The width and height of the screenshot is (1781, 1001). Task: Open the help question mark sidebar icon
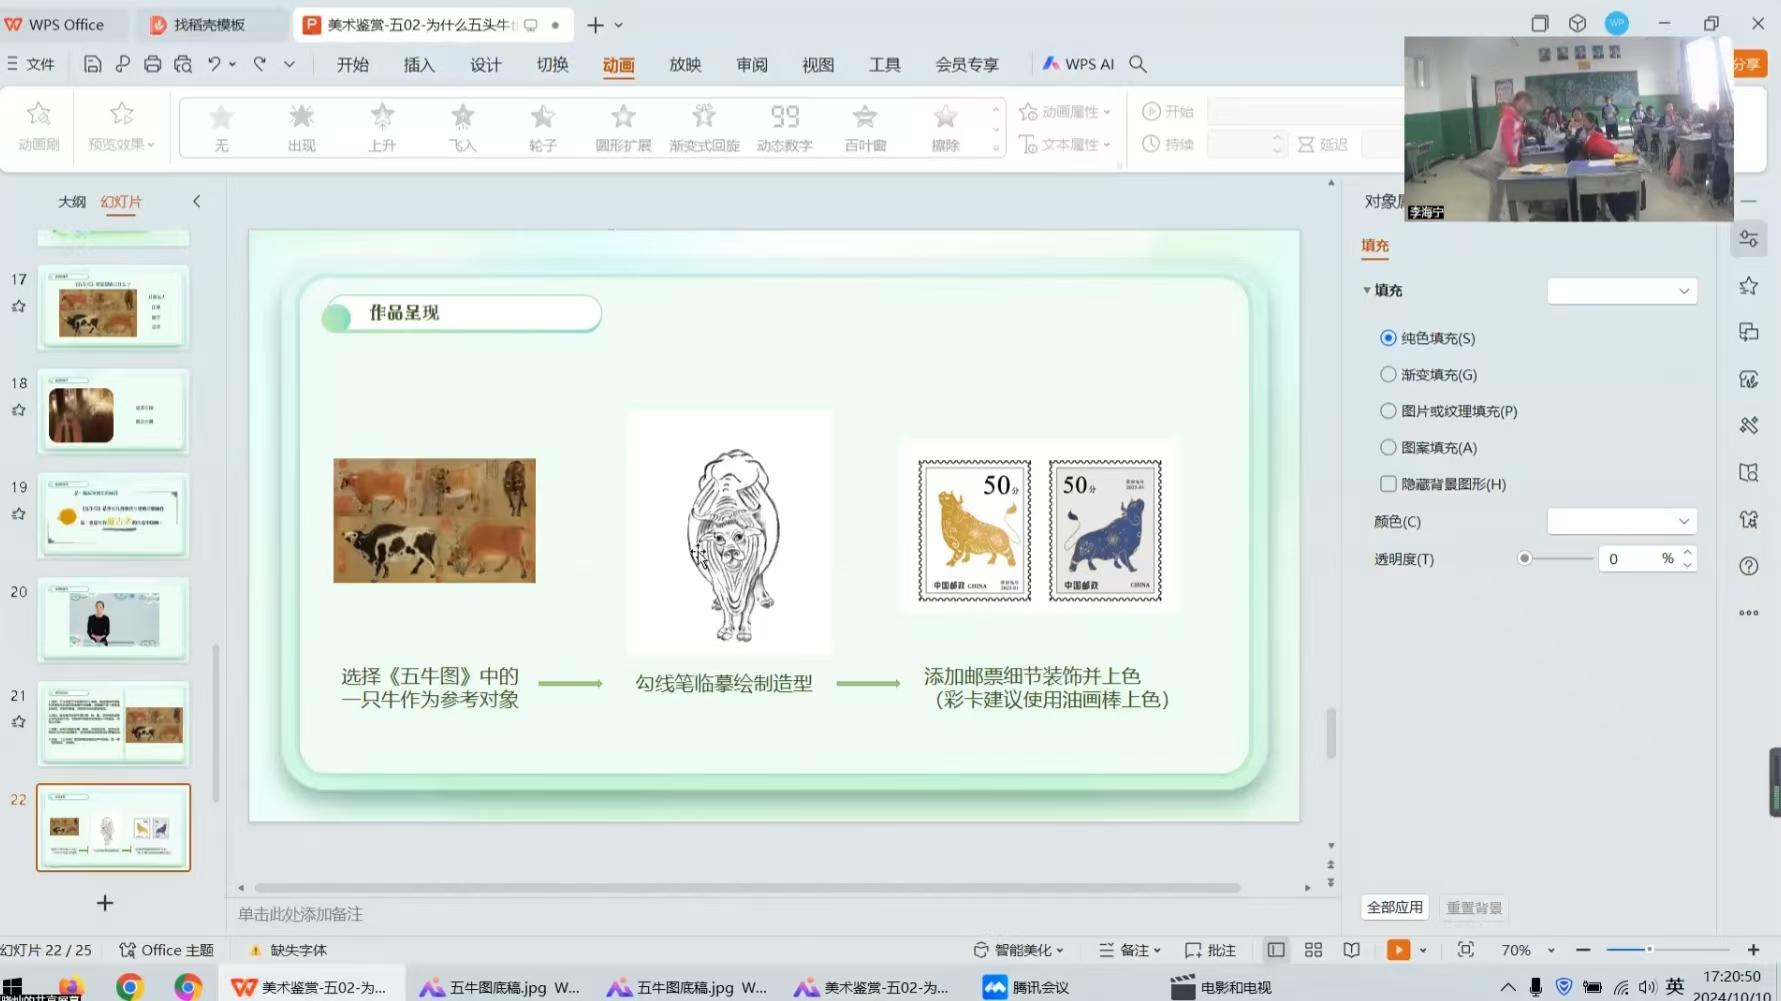pos(1749,566)
